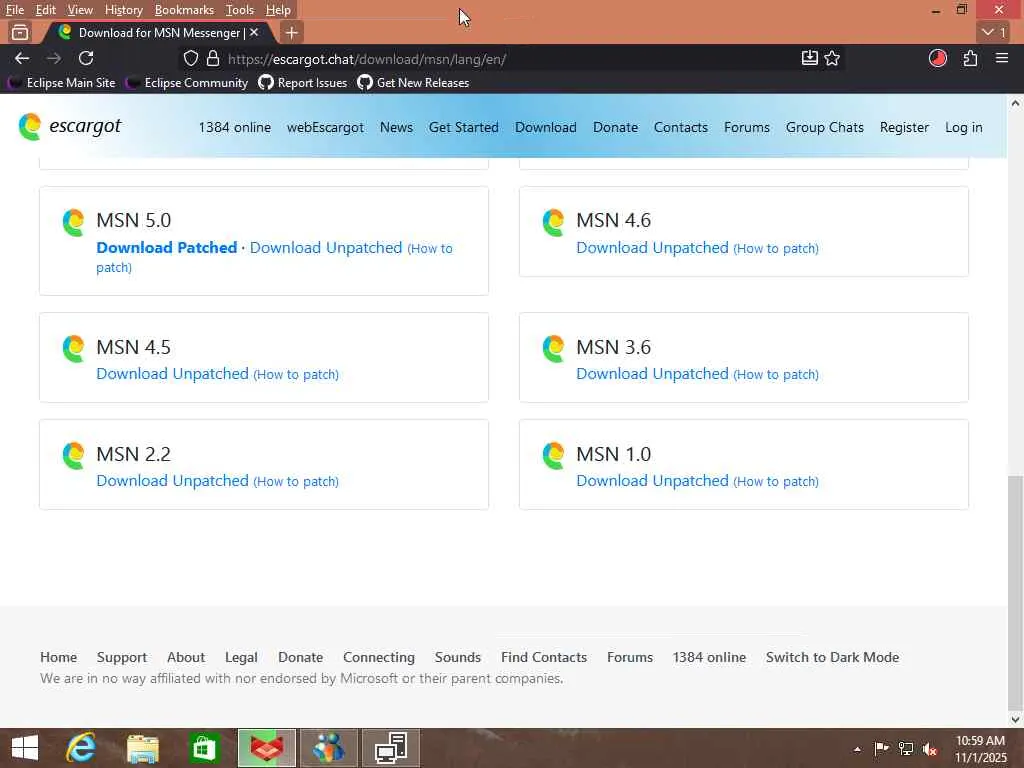The width and height of the screenshot is (1024, 768).
Task: Click the network computers taskbar icon
Action: pyautogui.click(x=391, y=748)
